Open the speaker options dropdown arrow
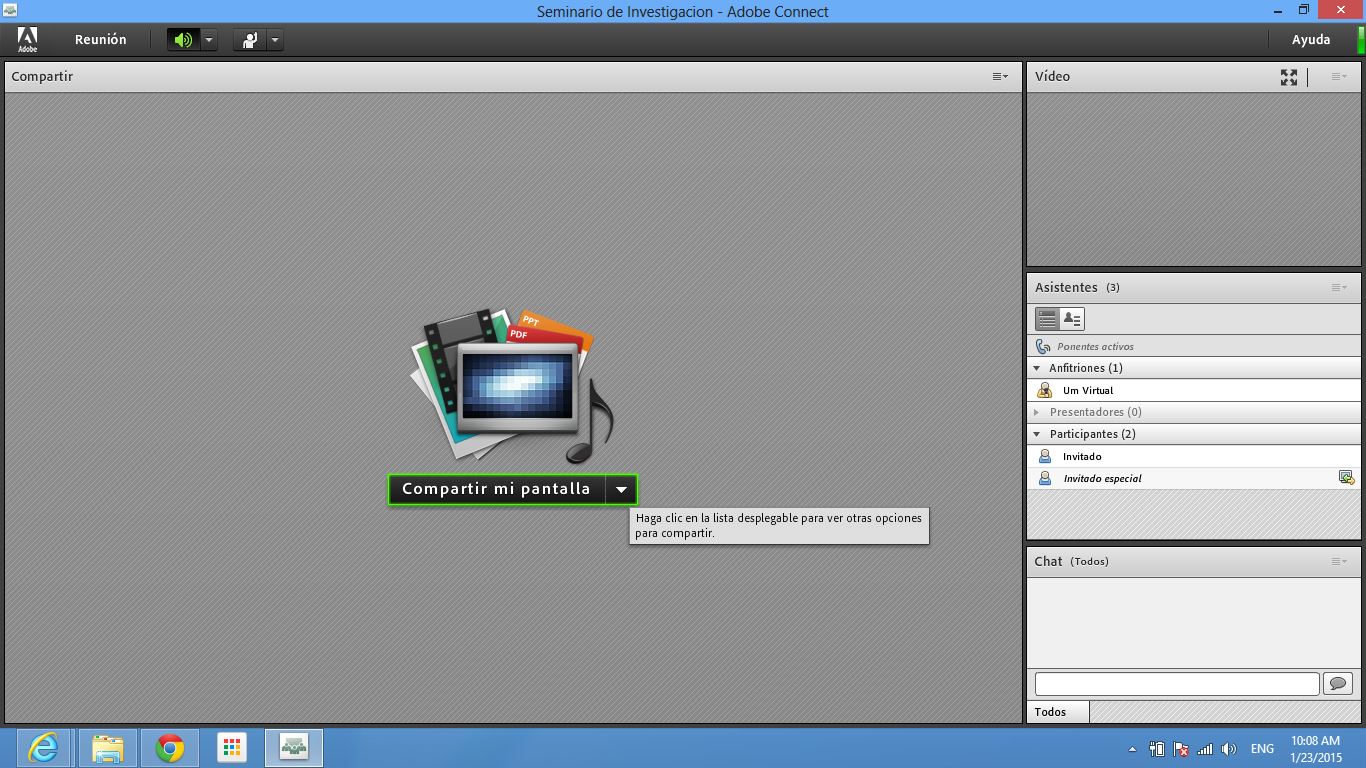 coord(209,40)
